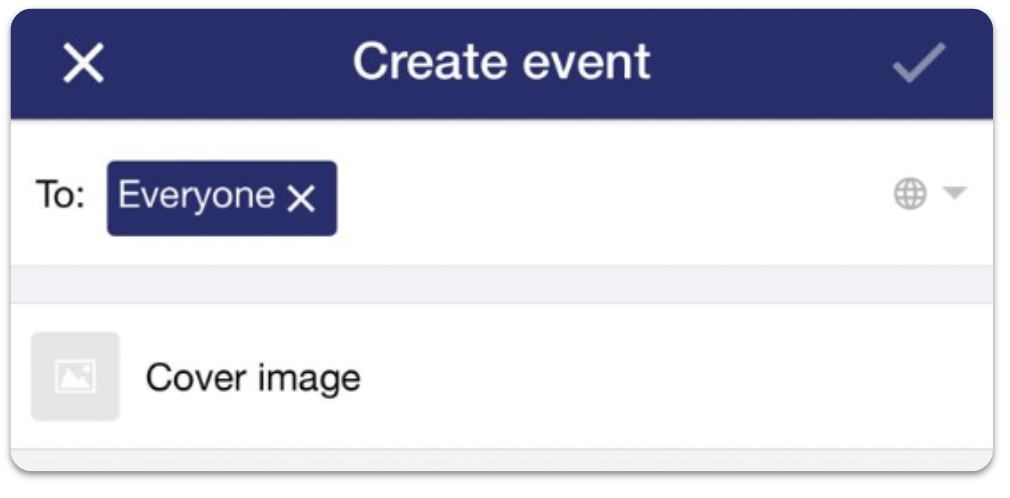Expand the visibility dropdown arrow
The width and height of the screenshot is (1010, 498).
[x=955, y=193]
